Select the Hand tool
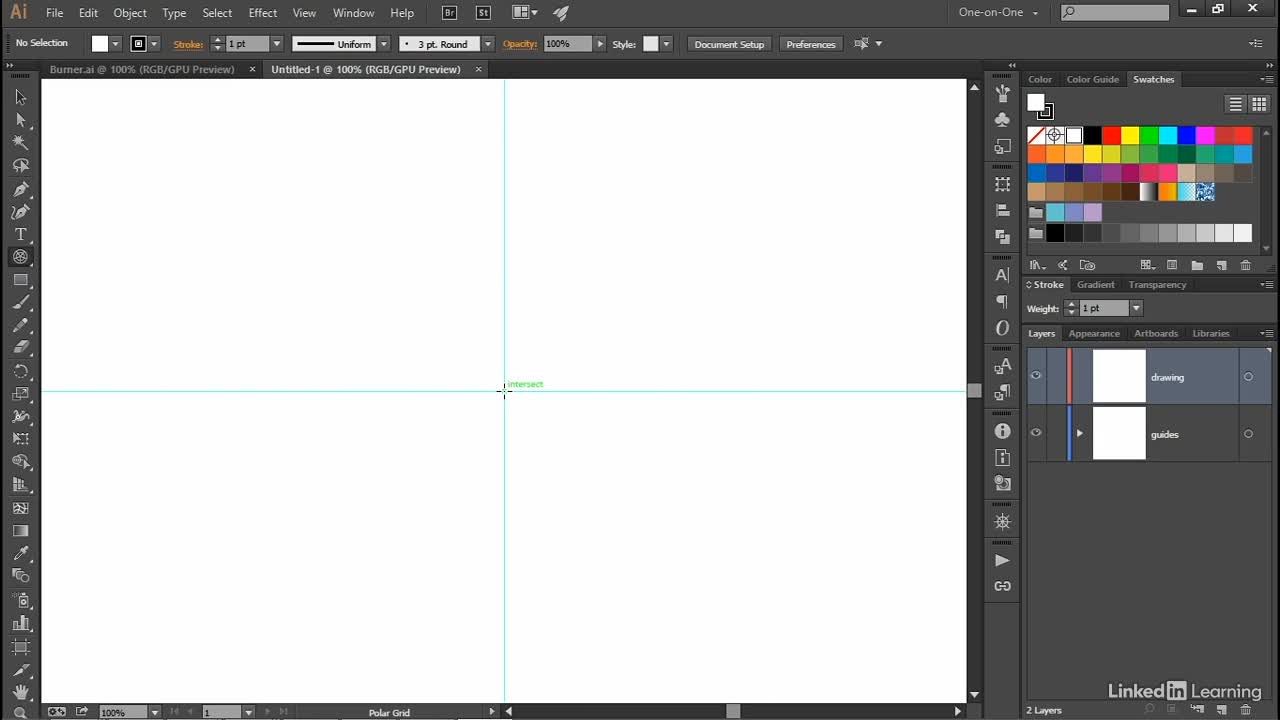 [20, 692]
